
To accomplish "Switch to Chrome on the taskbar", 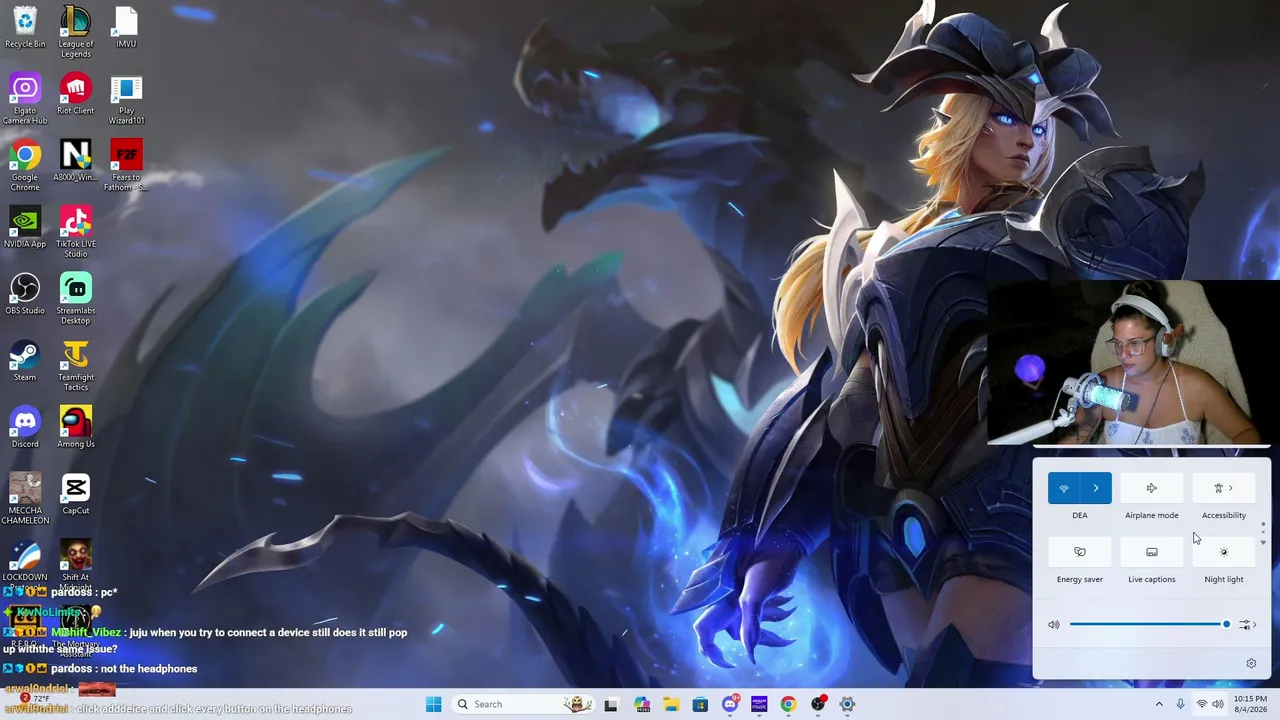I will tap(788, 704).
